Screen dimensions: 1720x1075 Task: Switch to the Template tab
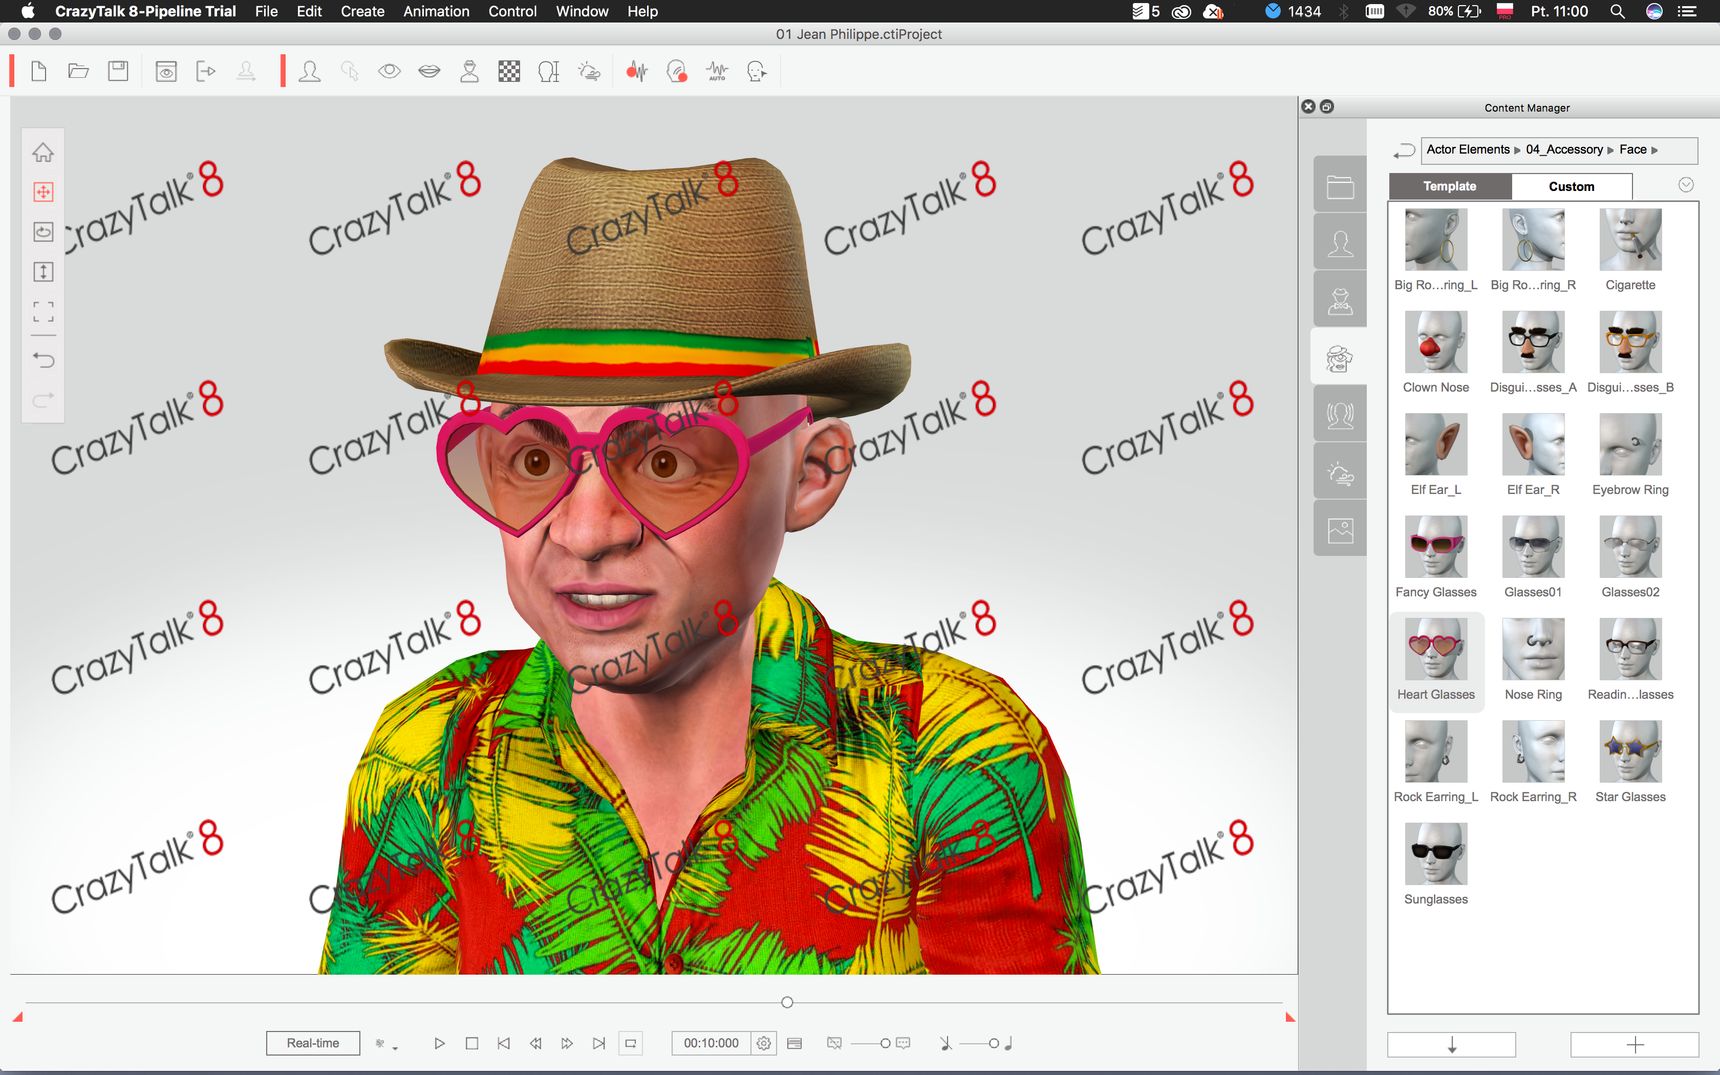tap(1449, 186)
